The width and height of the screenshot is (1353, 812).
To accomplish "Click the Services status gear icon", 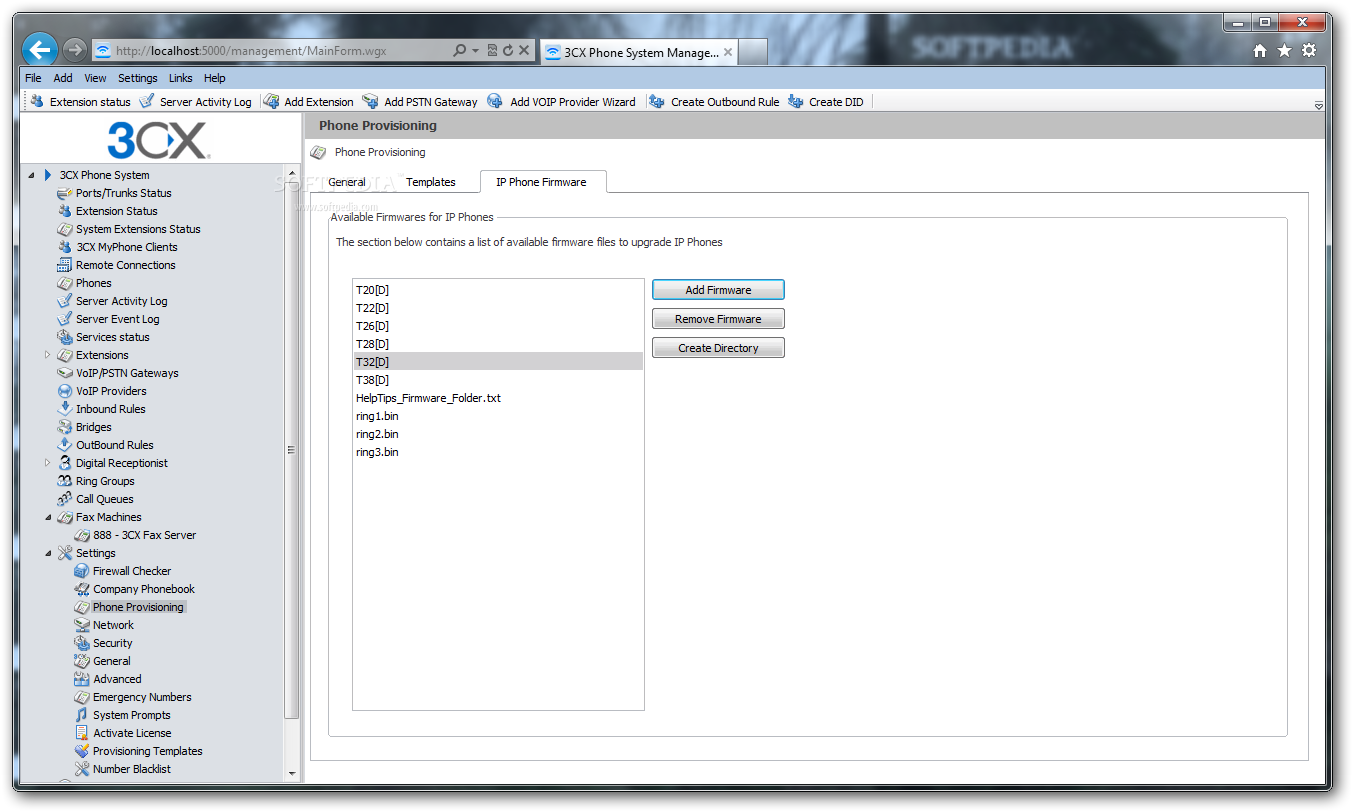I will click(x=65, y=337).
